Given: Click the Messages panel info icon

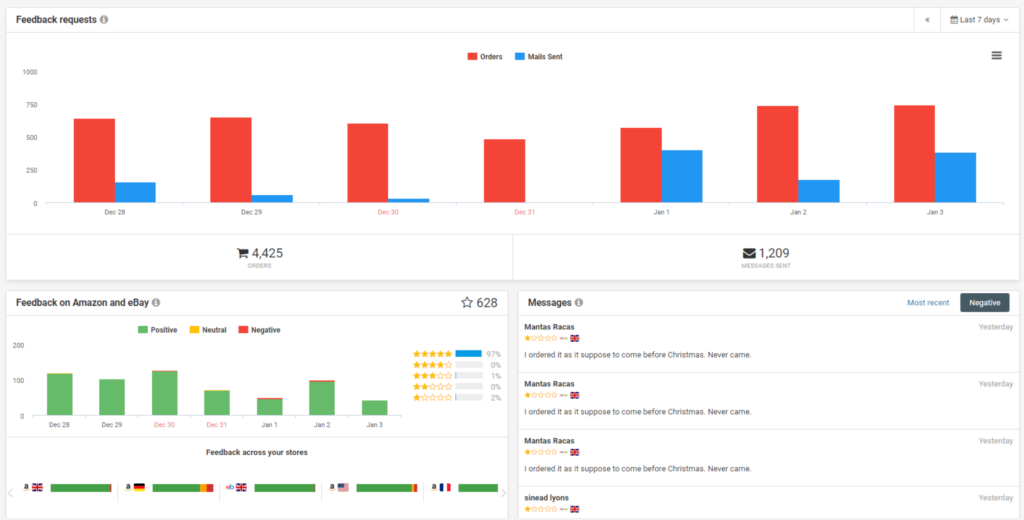Looking at the screenshot, I should [580, 303].
